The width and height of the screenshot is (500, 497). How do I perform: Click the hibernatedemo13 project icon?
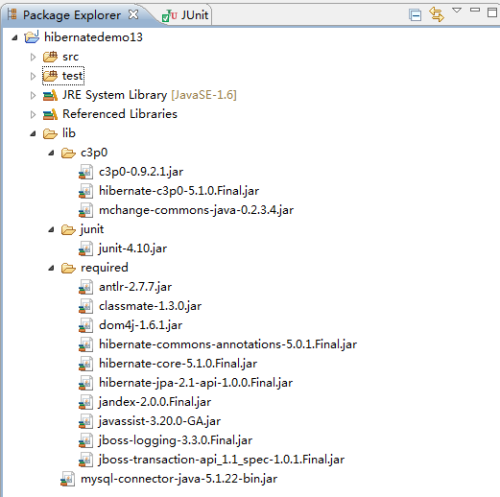pos(32,37)
